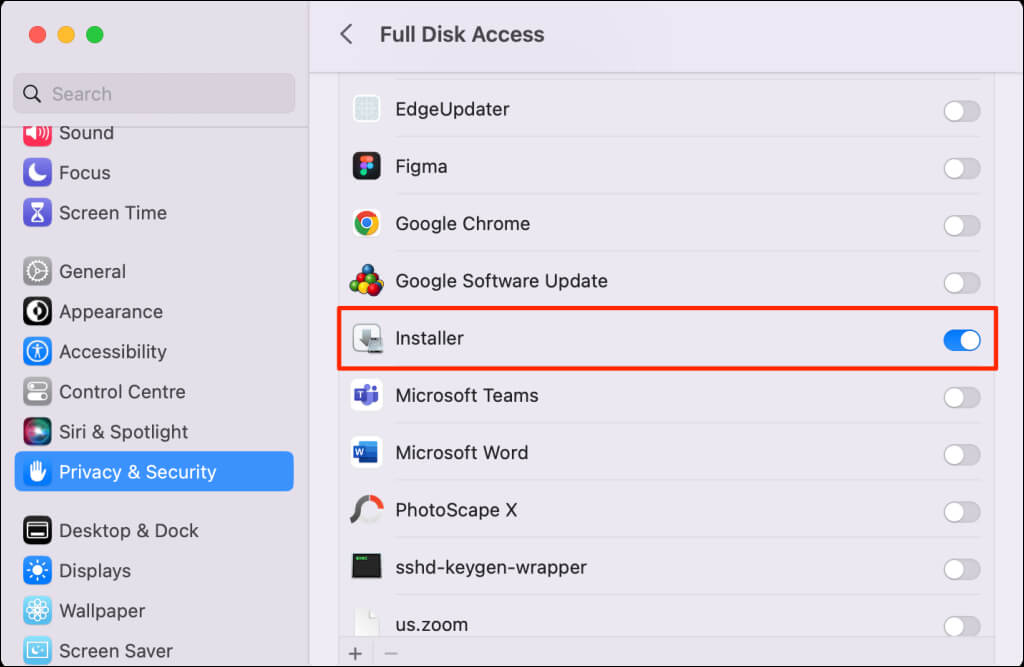This screenshot has height=667, width=1024.
Task: Select the Microsoft Word row label
Action: [462, 453]
